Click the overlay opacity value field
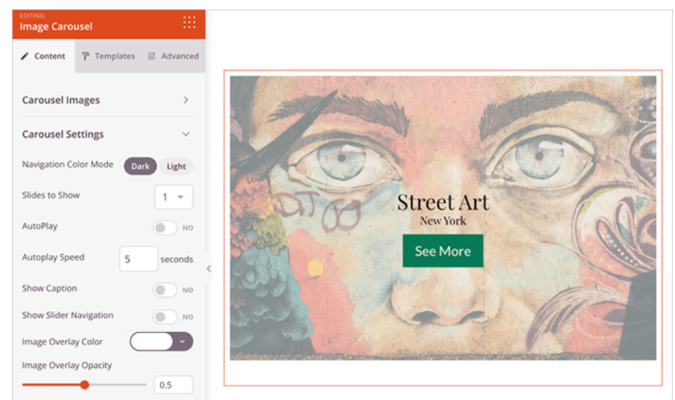This screenshot has width=675, height=400. (173, 385)
